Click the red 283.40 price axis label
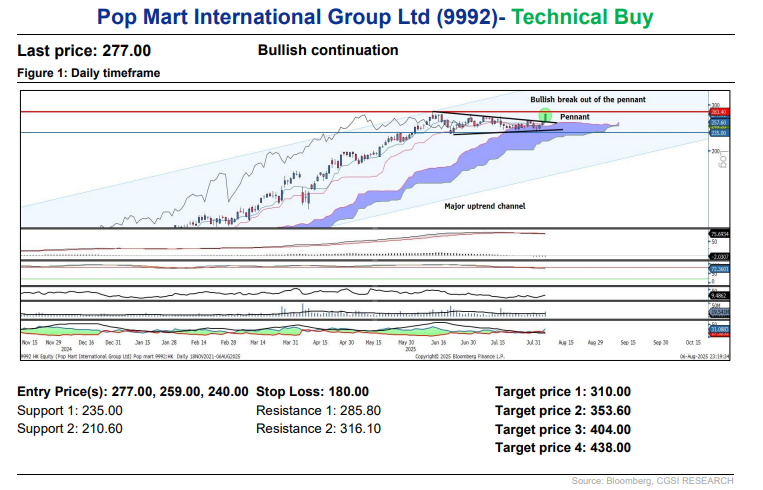The image size is (763, 490). coord(719,112)
